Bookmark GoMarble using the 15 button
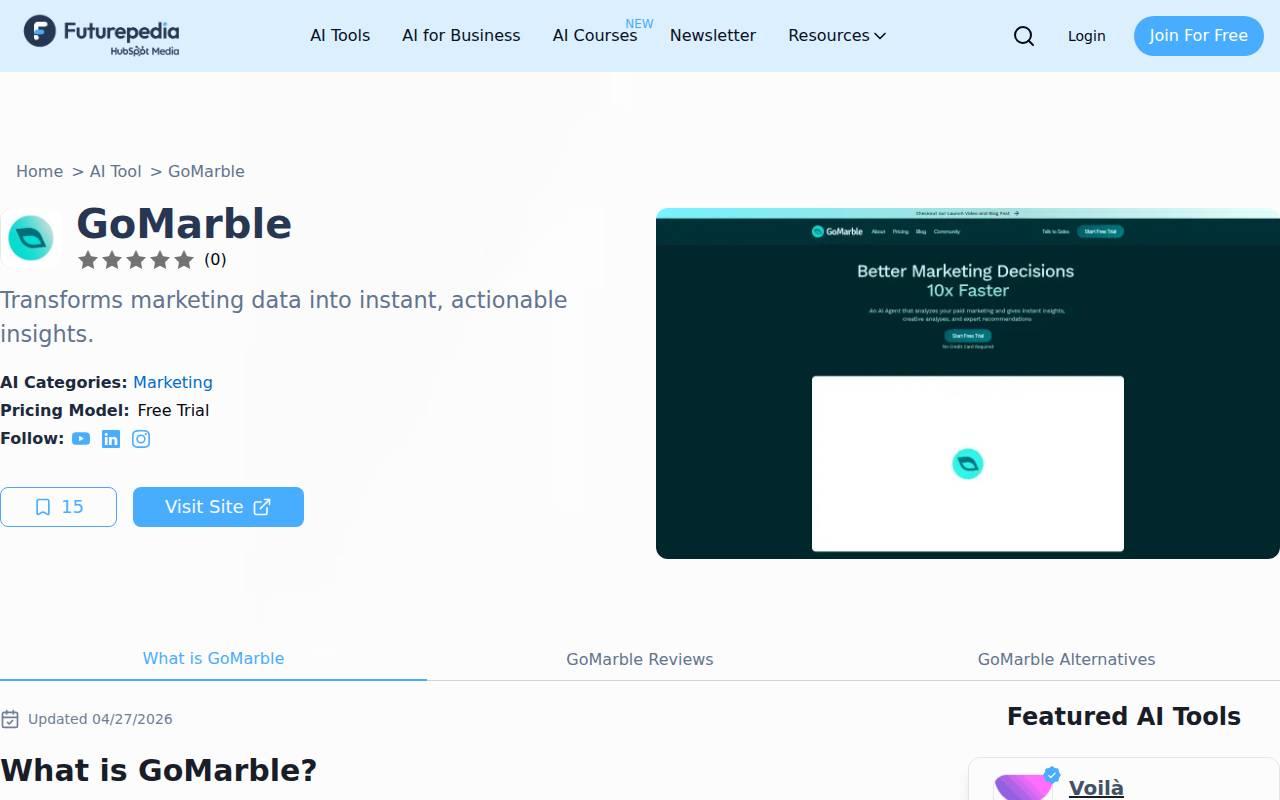The width and height of the screenshot is (1280, 800). click(58, 507)
